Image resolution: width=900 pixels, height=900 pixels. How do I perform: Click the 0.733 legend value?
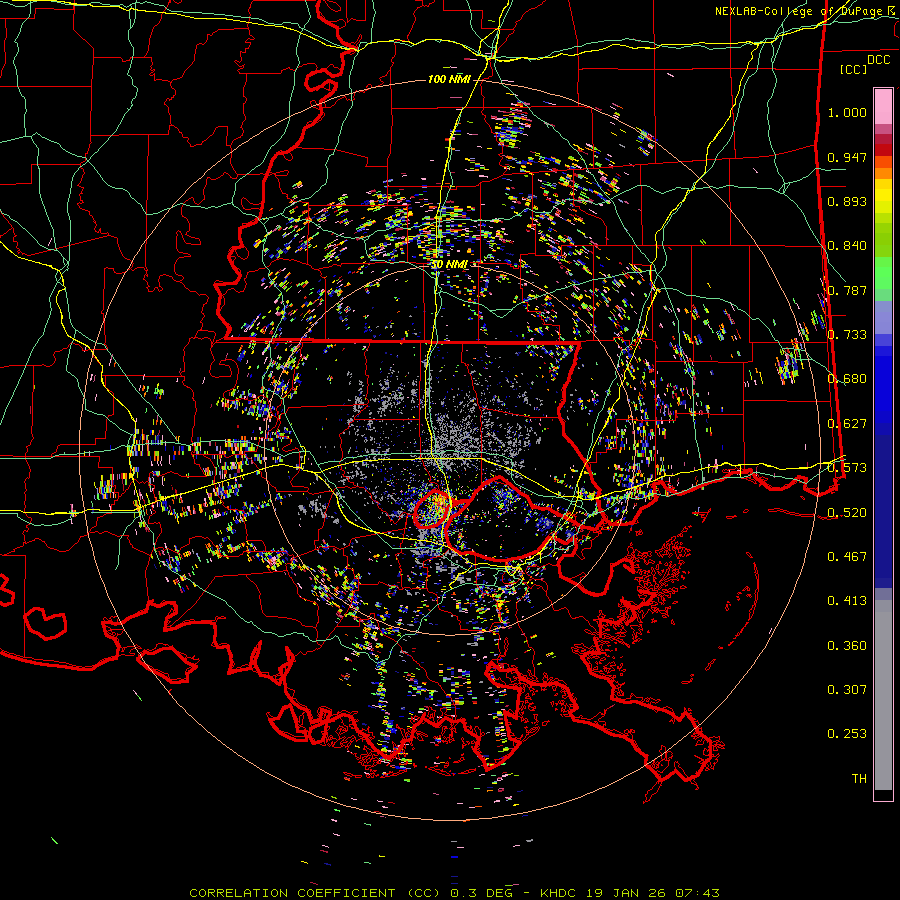(x=847, y=335)
